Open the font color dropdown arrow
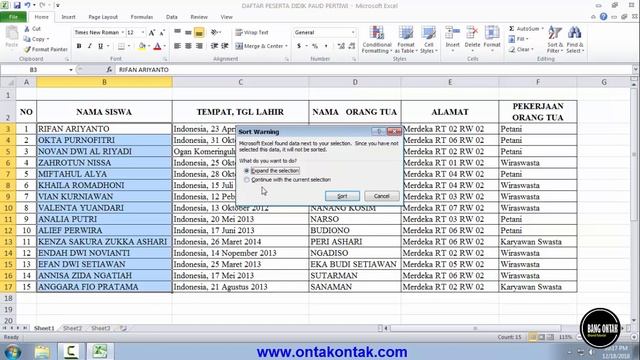Viewport: 640px width, 360px height. coord(164,46)
